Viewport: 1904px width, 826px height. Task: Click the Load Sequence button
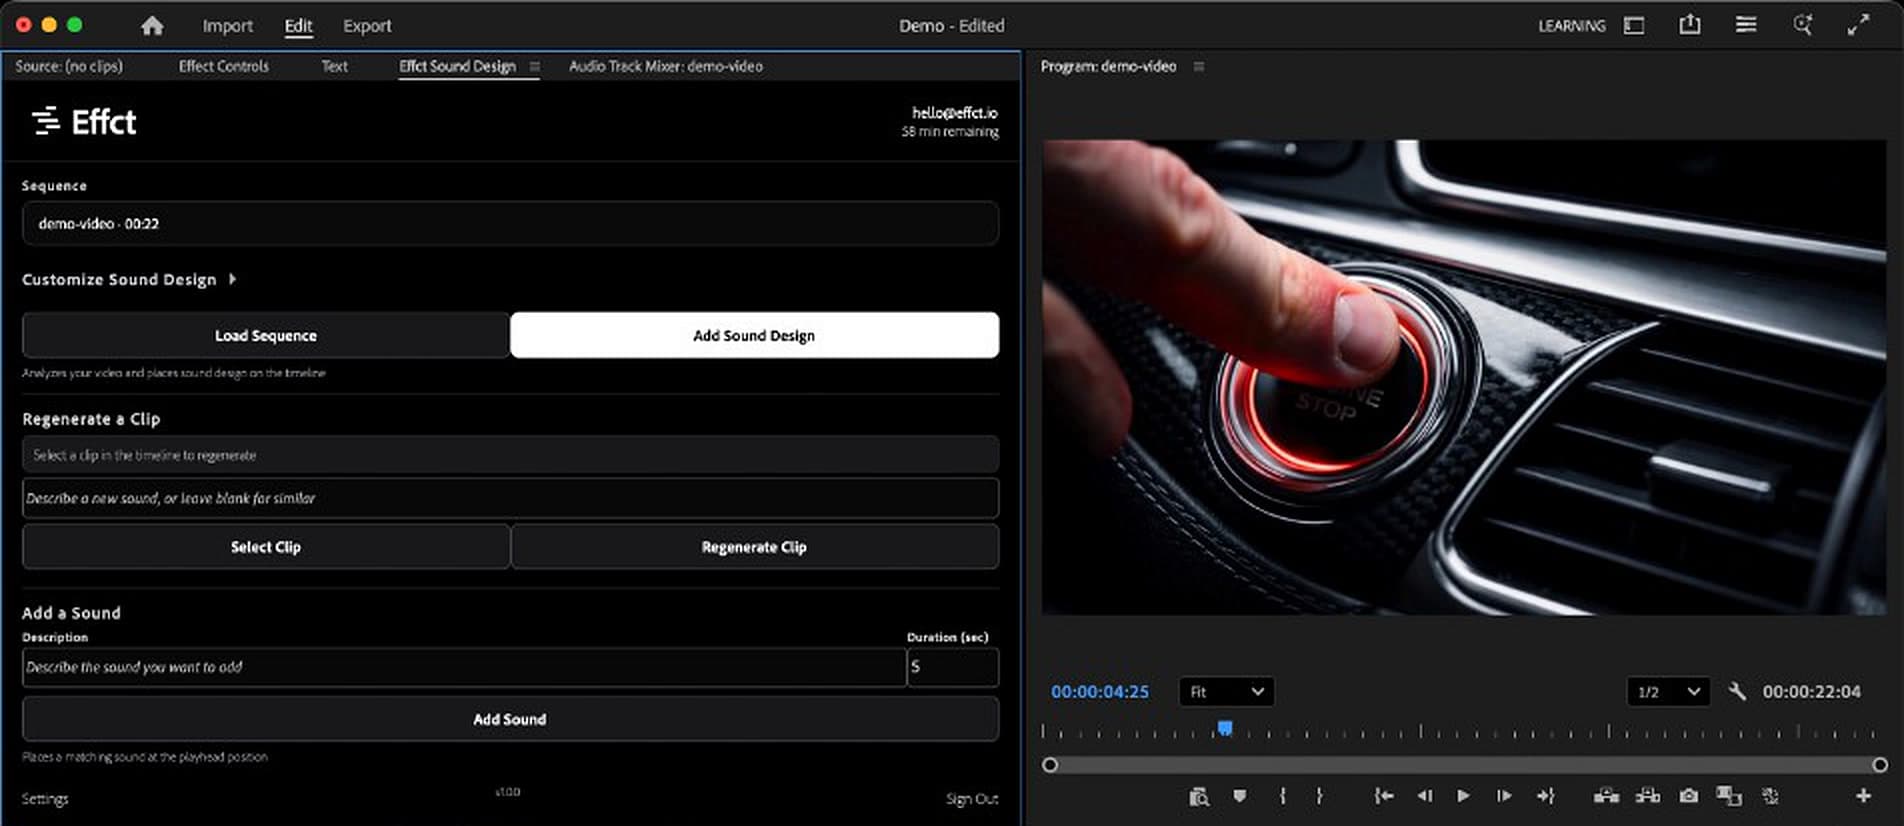pos(266,335)
